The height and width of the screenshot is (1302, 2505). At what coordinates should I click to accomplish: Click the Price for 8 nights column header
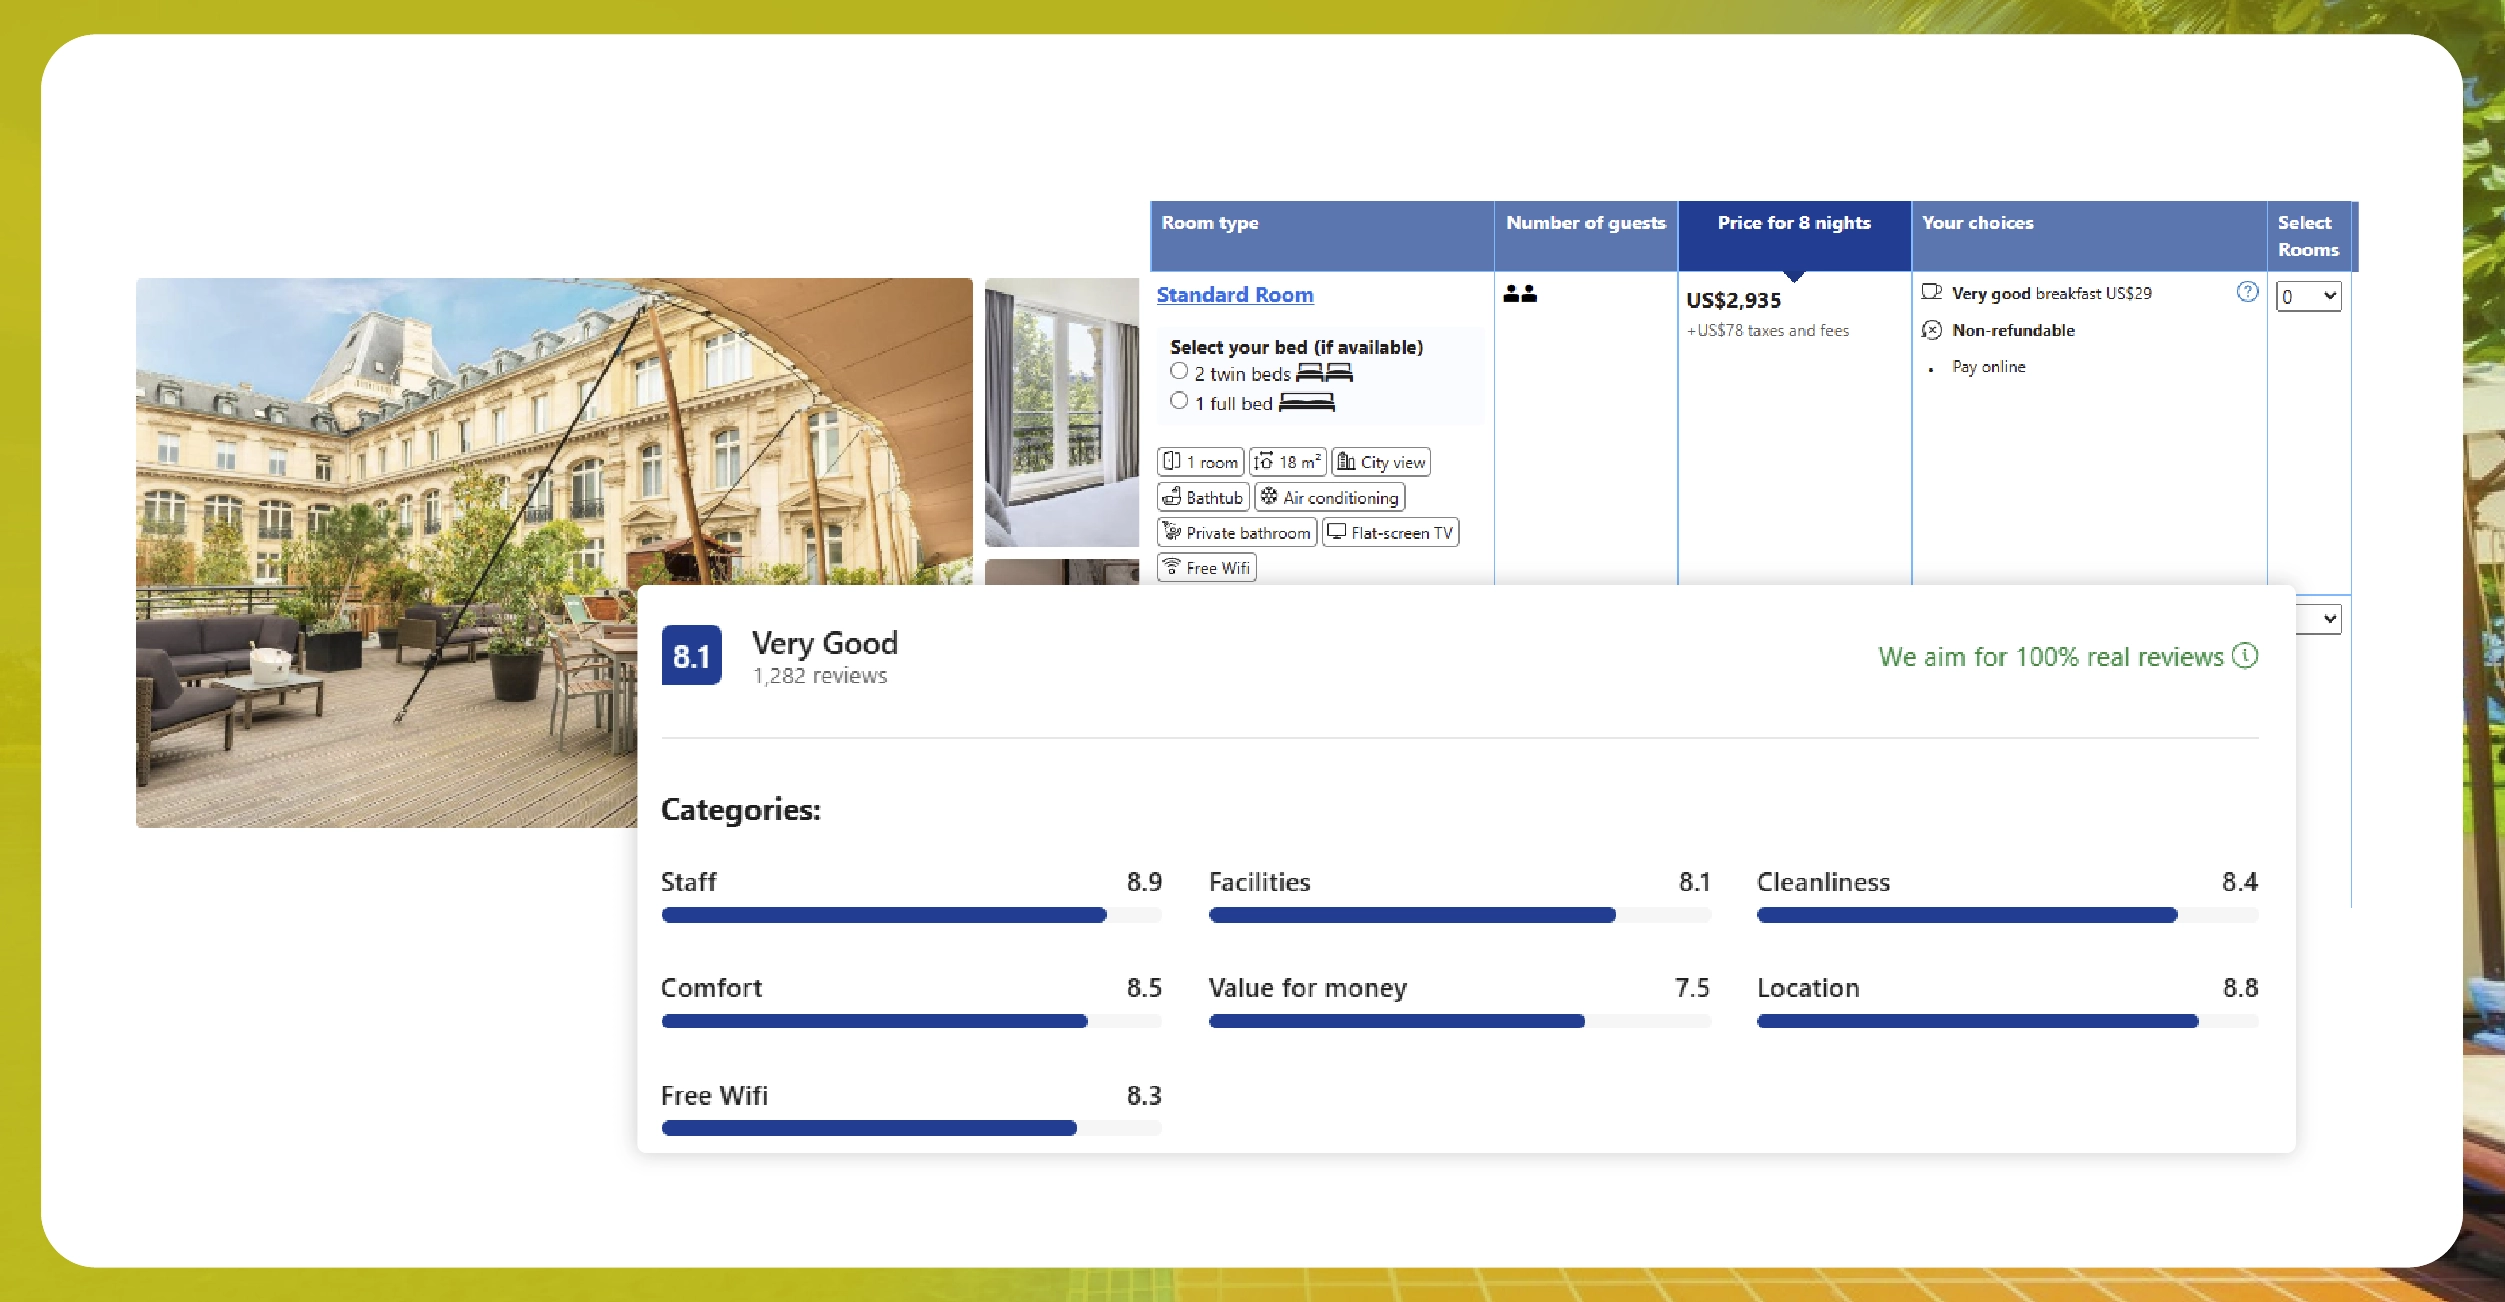tap(1793, 223)
